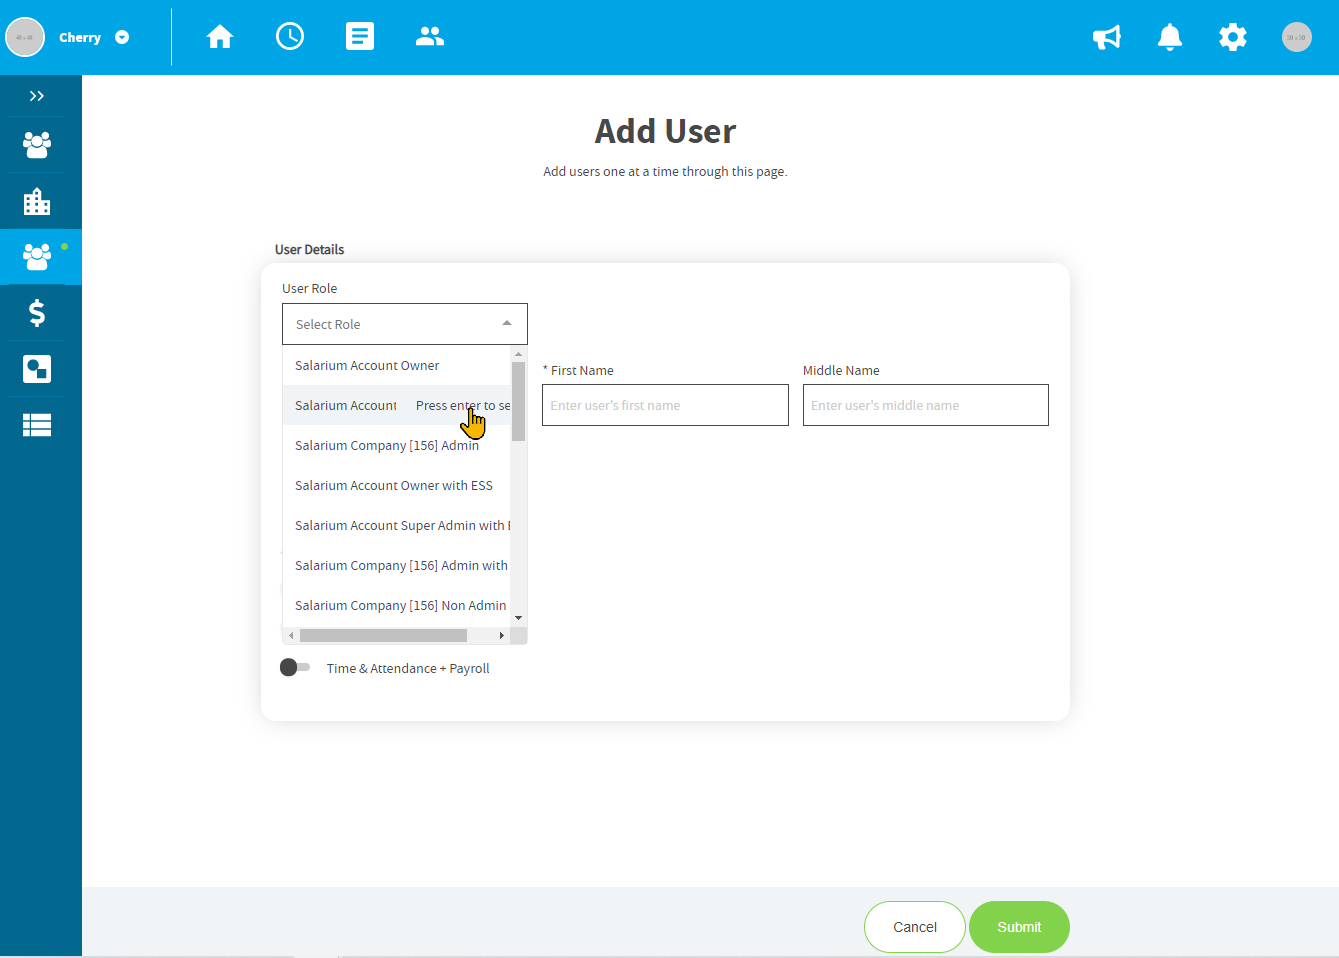Open the megaphone announcements icon
This screenshot has height=958, width=1339.
pyautogui.click(x=1107, y=38)
